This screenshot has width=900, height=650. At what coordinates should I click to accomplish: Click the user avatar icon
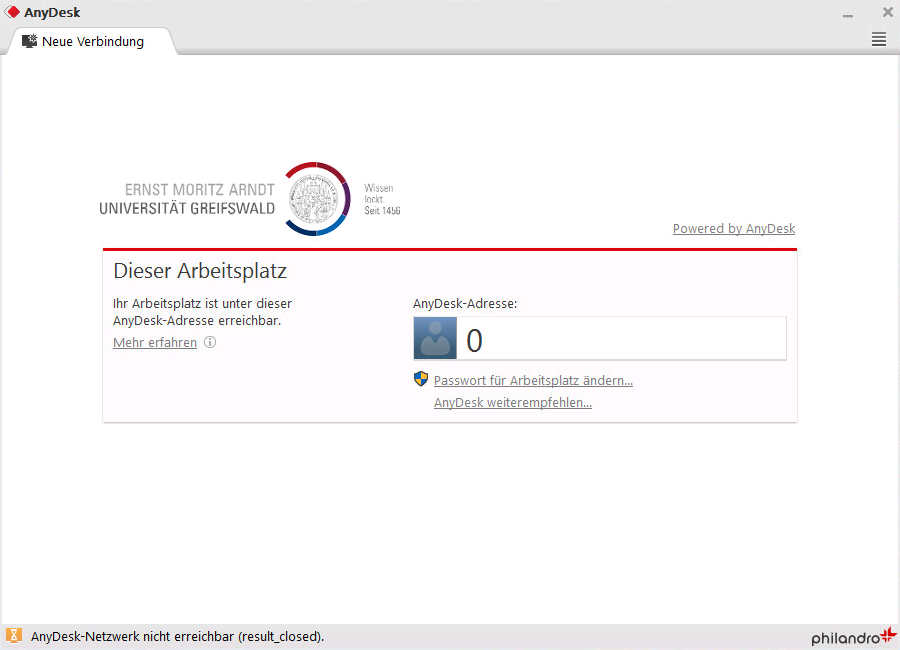(x=435, y=339)
